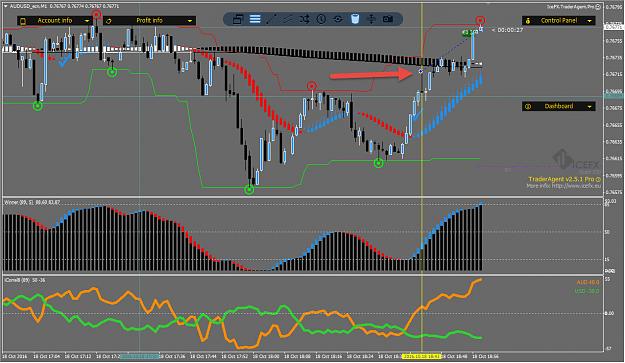Click the shuffle arrows toolbar icon

point(305,19)
